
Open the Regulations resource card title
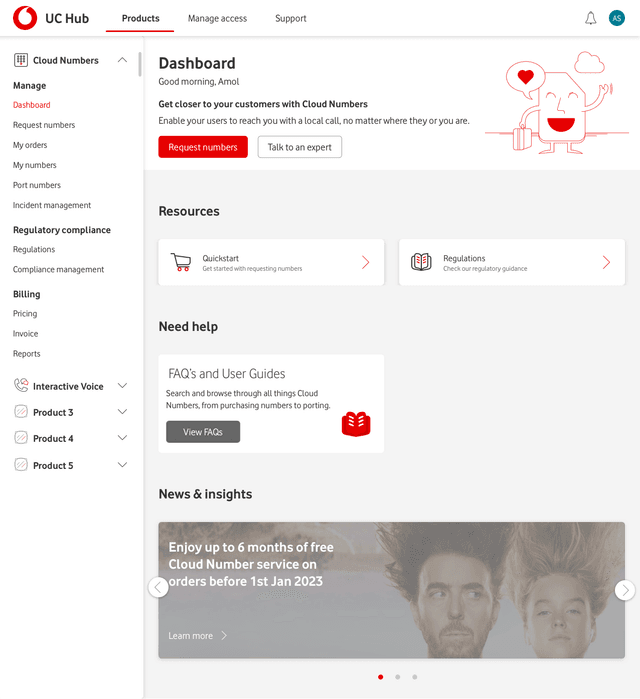click(x=464, y=258)
